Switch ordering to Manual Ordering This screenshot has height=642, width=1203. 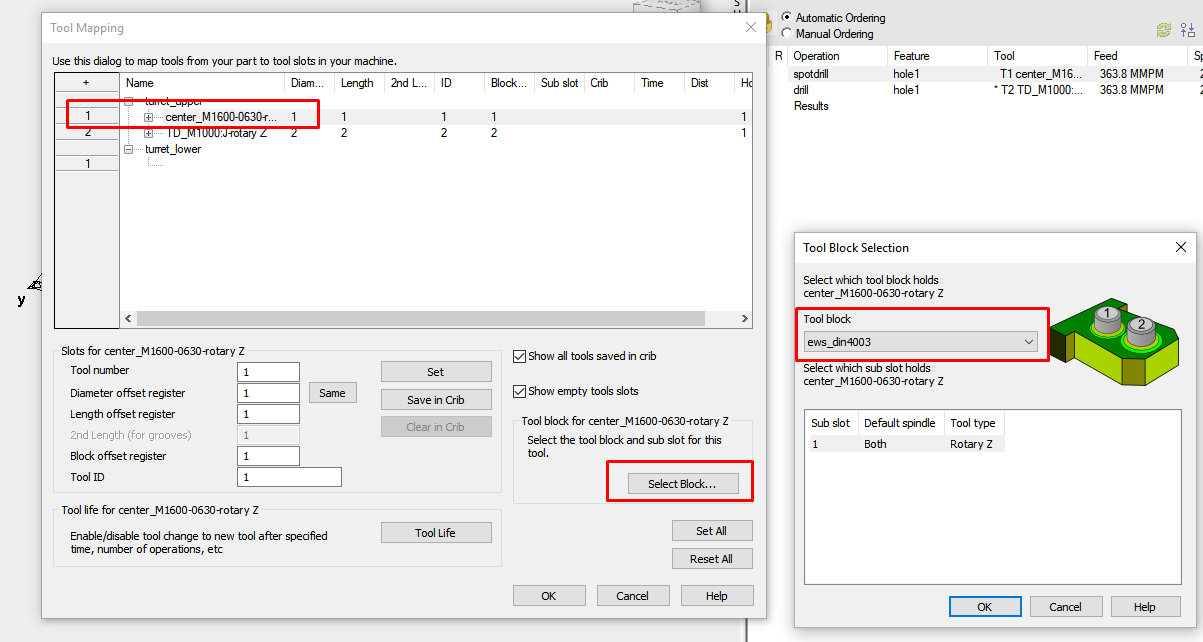(789, 31)
